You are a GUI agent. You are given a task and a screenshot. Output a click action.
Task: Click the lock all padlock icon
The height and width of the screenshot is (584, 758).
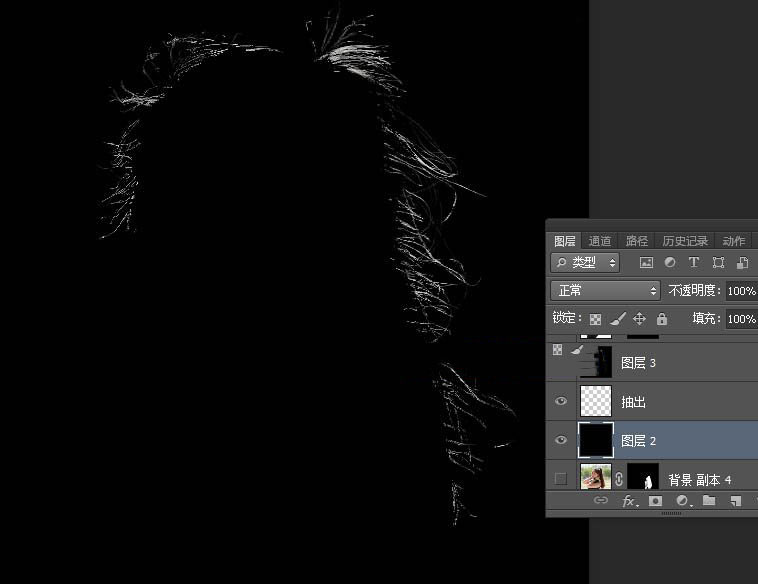tap(662, 319)
